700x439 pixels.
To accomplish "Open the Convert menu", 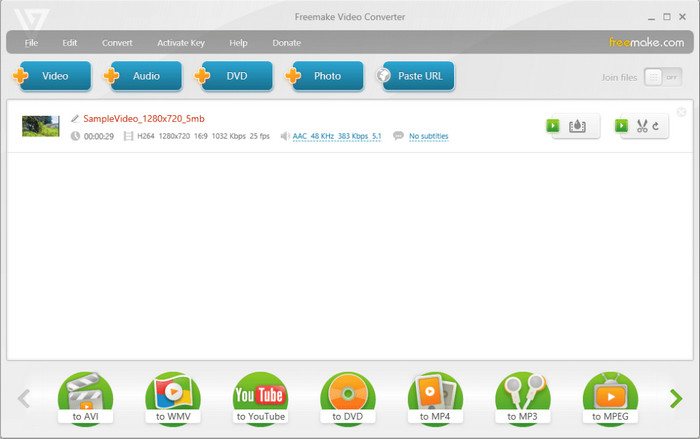I will 117,43.
